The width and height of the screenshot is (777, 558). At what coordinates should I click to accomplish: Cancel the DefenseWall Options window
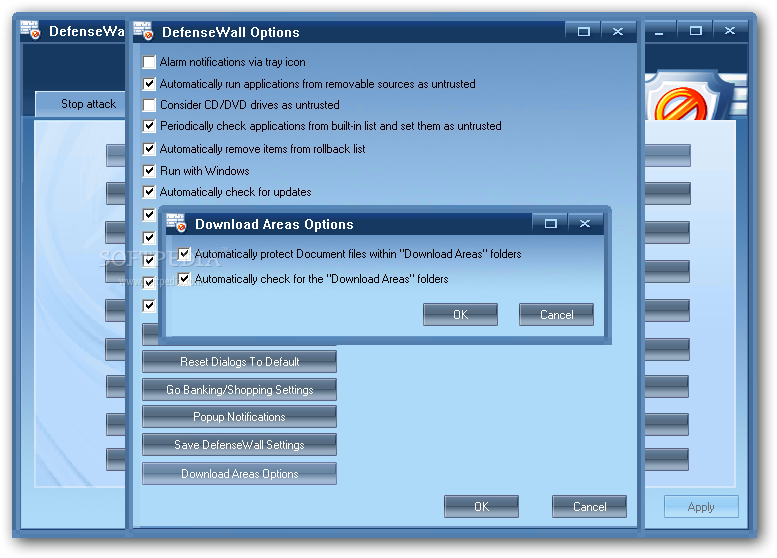click(x=589, y=506)
